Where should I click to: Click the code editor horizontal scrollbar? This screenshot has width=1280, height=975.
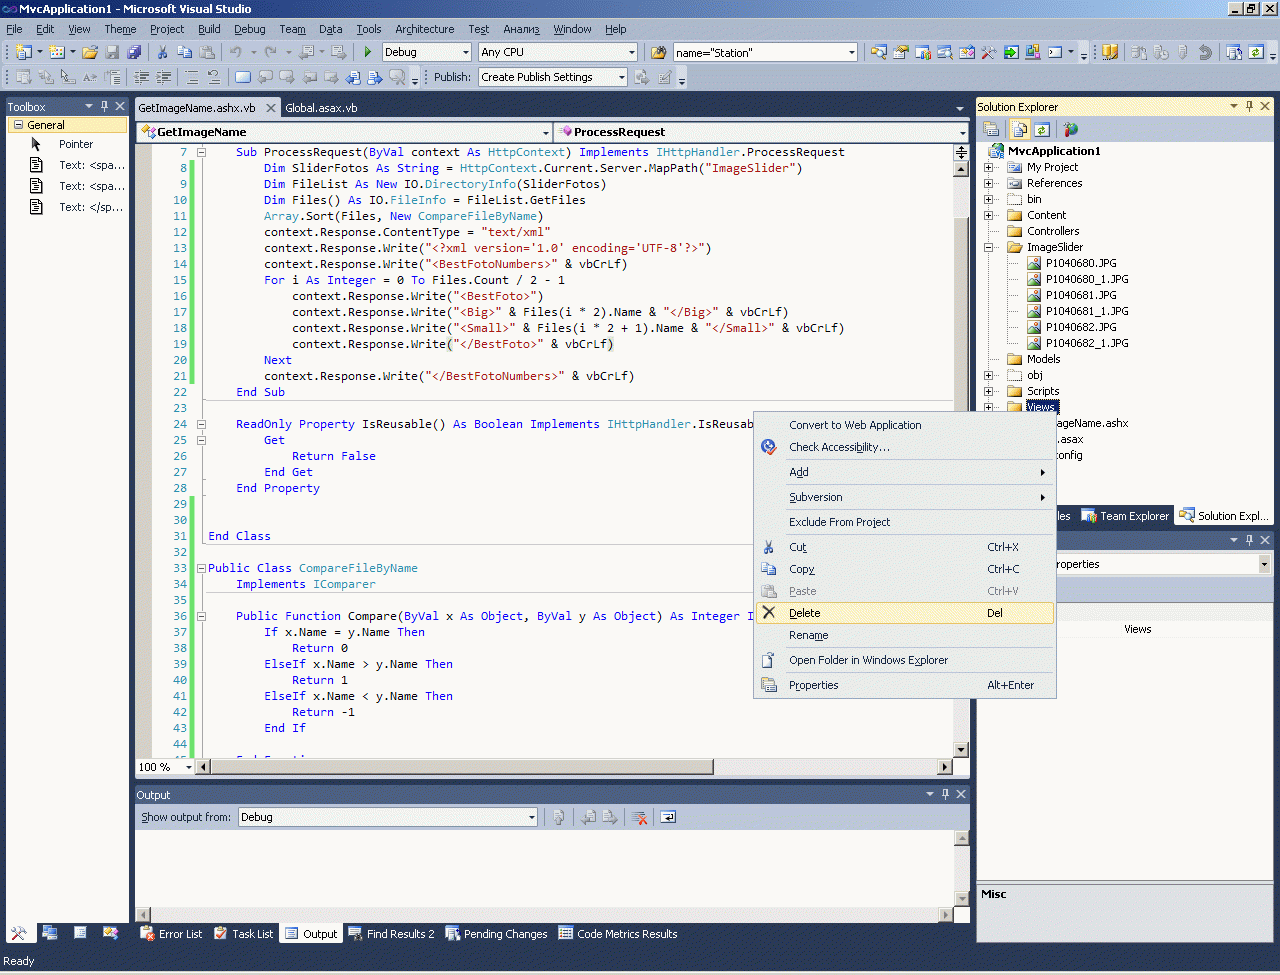coord(462,767)
